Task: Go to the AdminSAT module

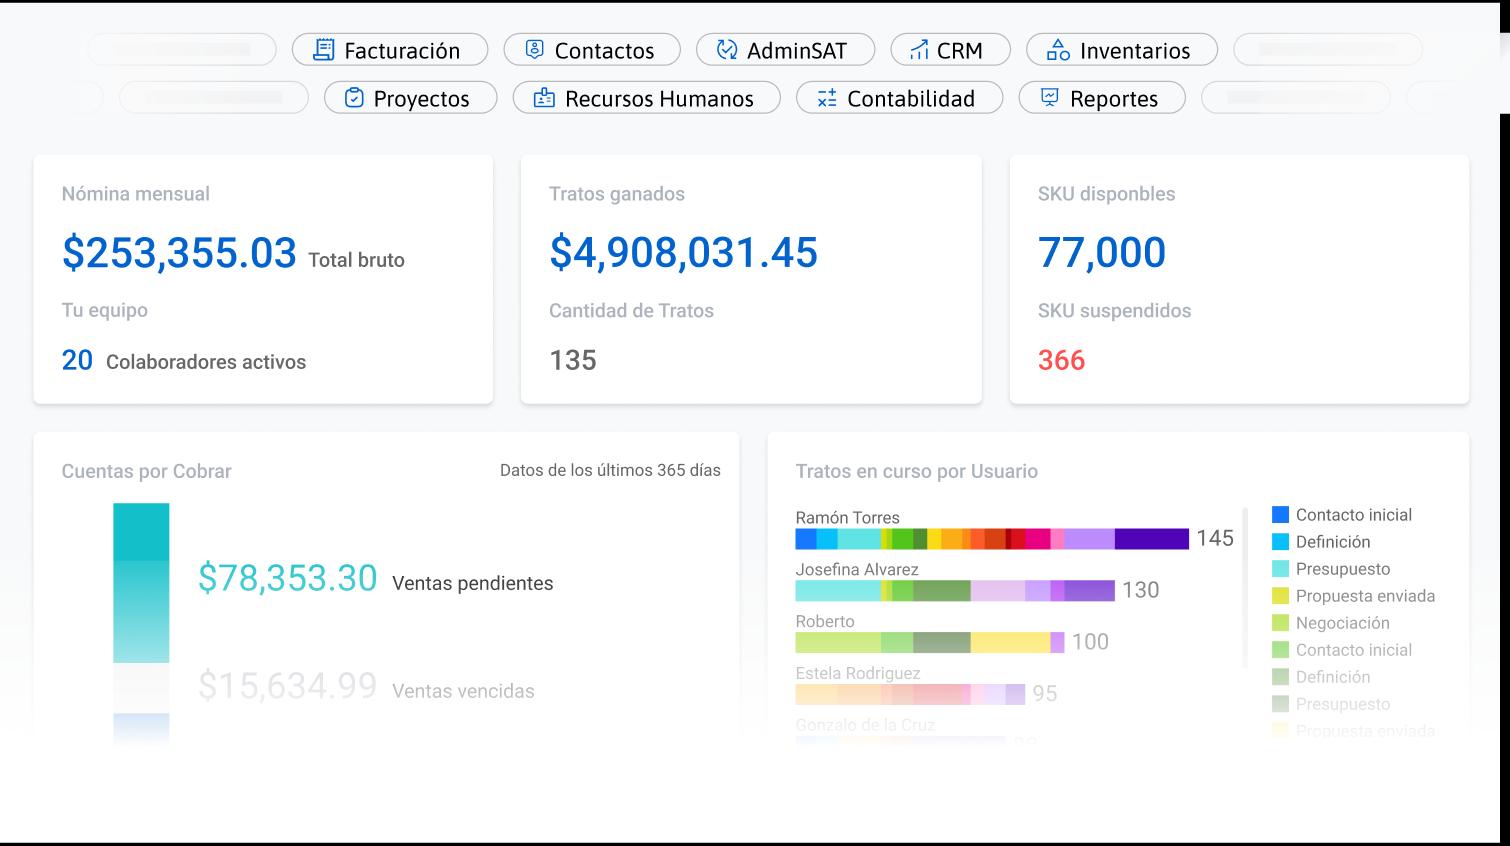Action: (x=785, y=49)
